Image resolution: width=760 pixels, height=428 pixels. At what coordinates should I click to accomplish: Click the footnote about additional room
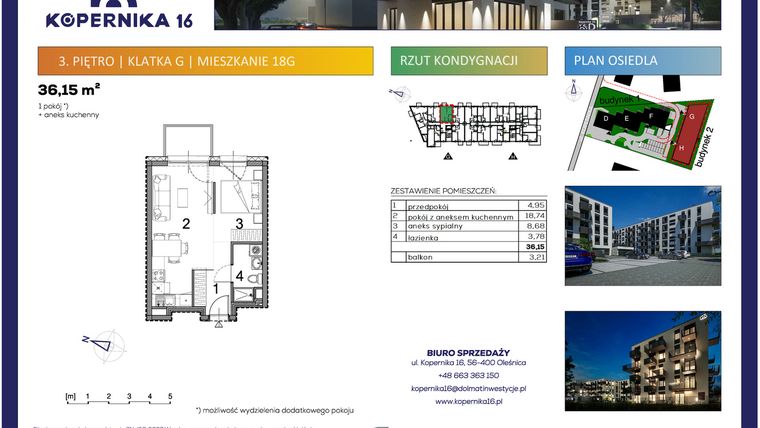click(x=275, y=410)
